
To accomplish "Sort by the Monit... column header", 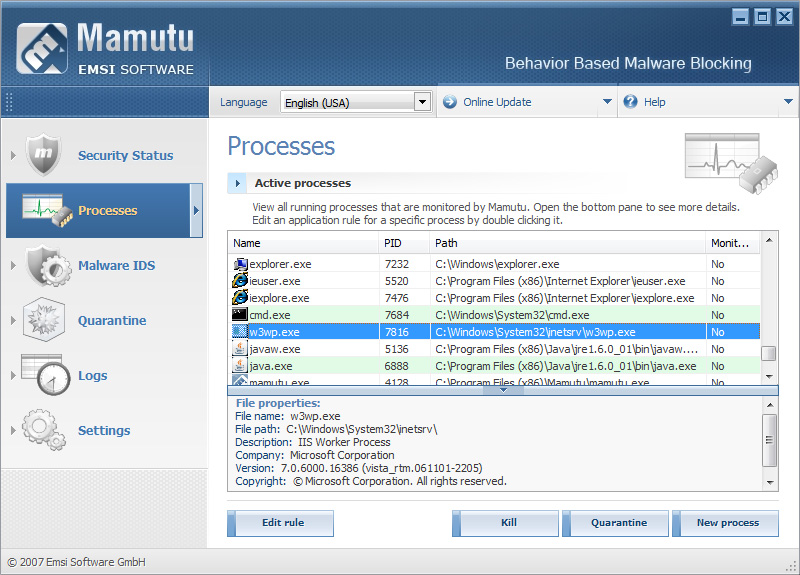I will pos(733,243).
